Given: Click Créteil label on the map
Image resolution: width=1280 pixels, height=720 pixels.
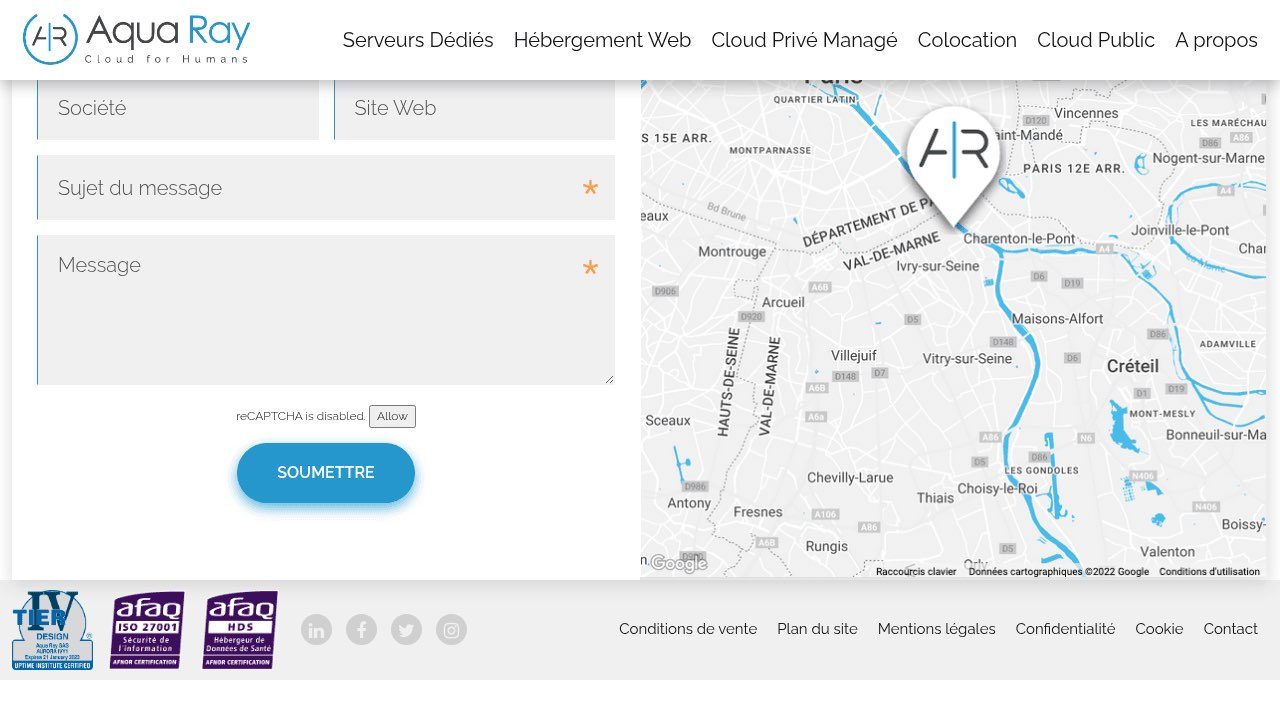Looking at the screenshot, I should click(x=1133, y=366).
